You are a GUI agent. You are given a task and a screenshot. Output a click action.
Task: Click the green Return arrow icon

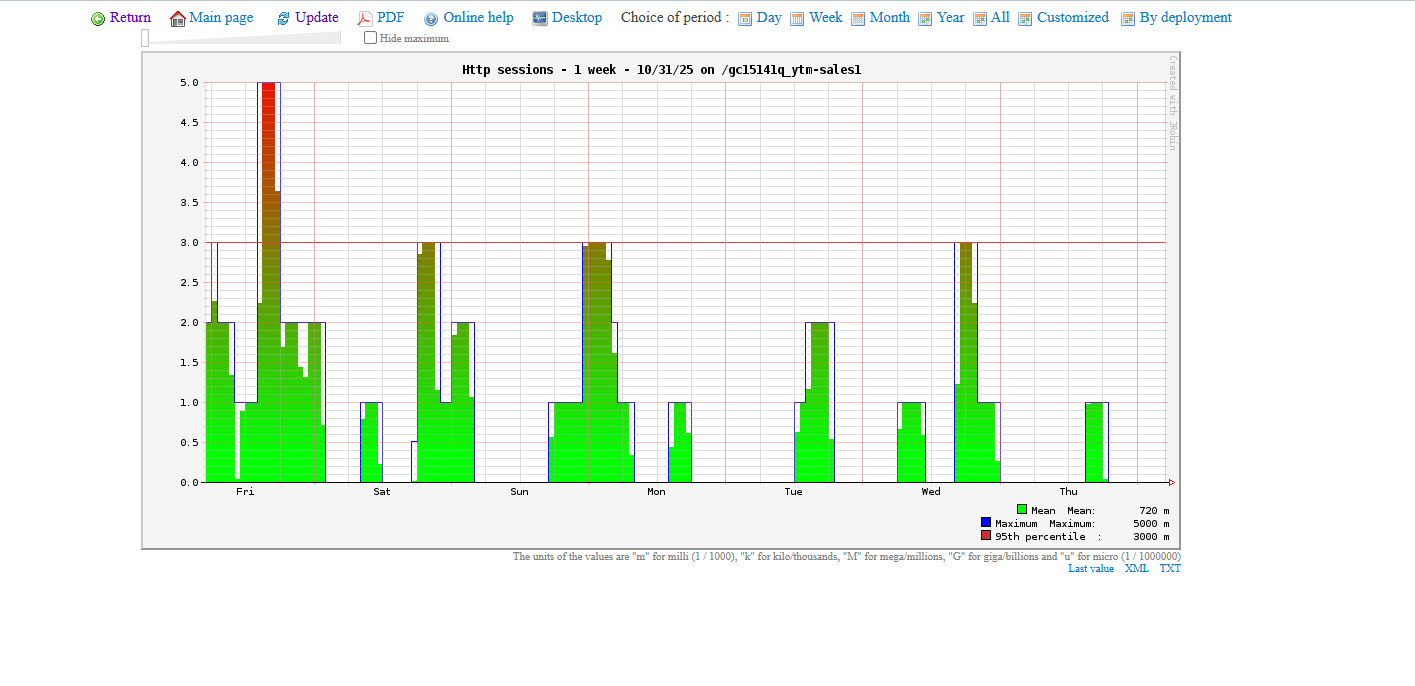click(98, 19)
